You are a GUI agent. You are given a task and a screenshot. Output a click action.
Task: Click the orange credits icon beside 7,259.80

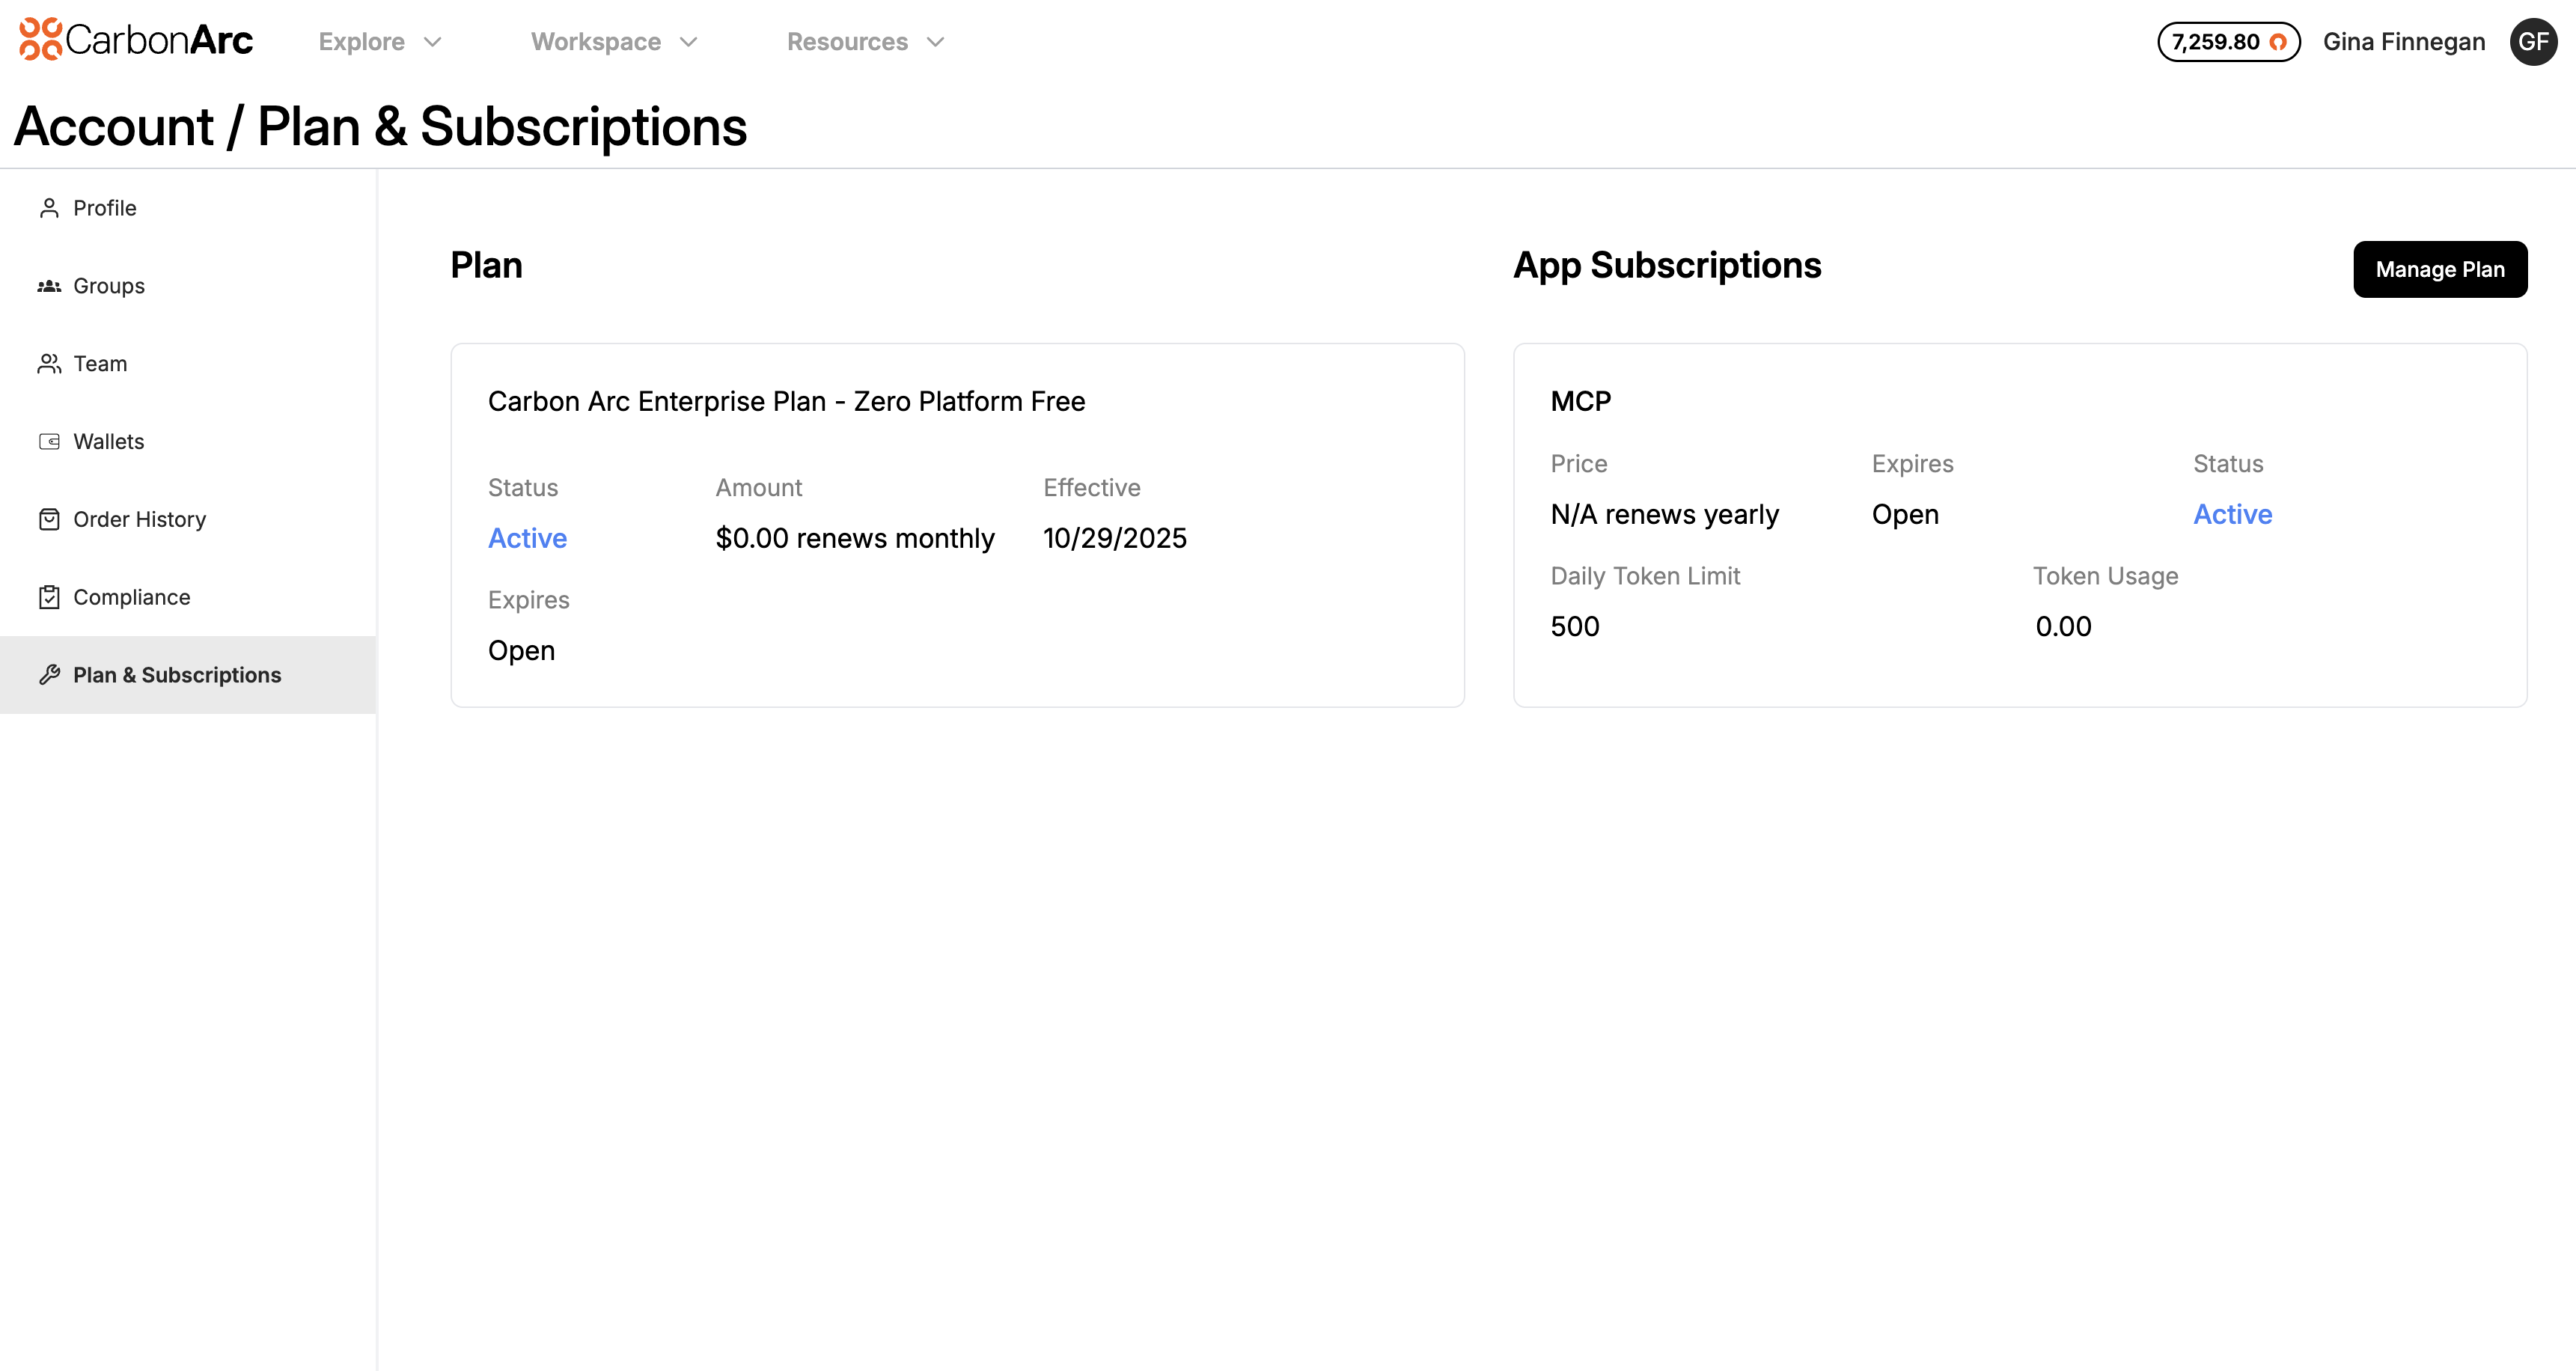(2279, 42)
